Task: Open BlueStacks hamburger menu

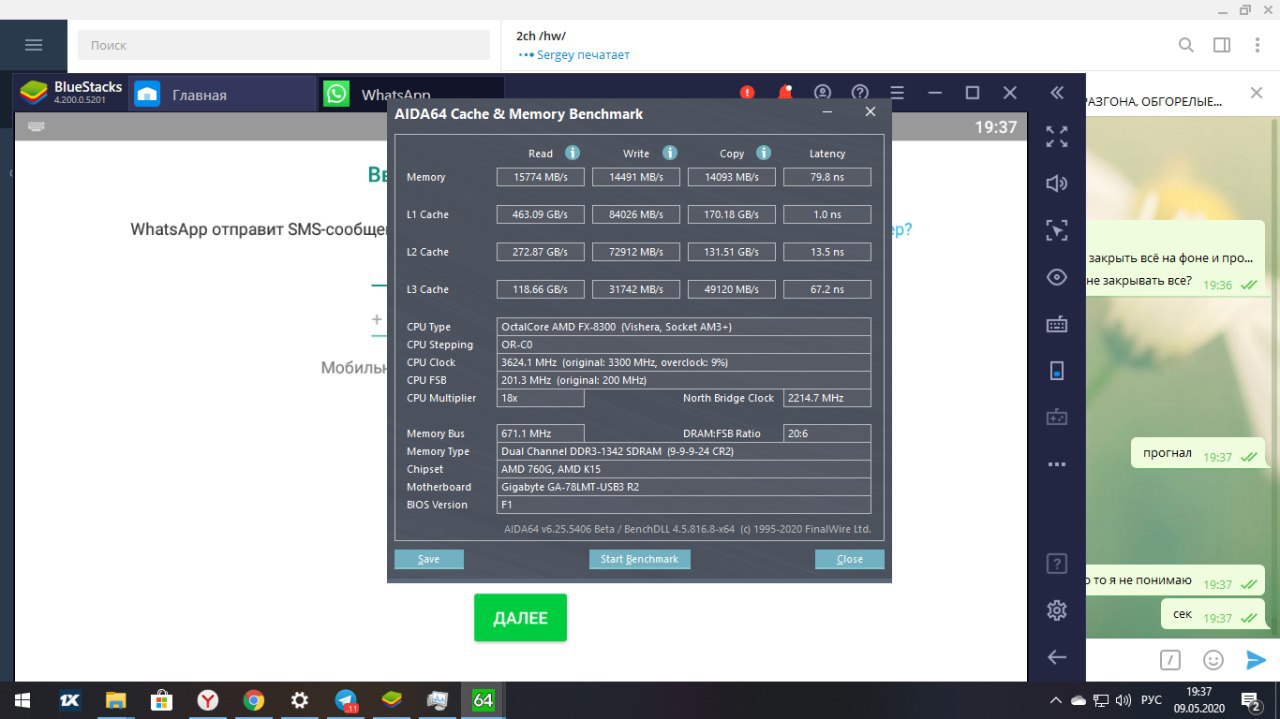Action: [x=897, y=93]
